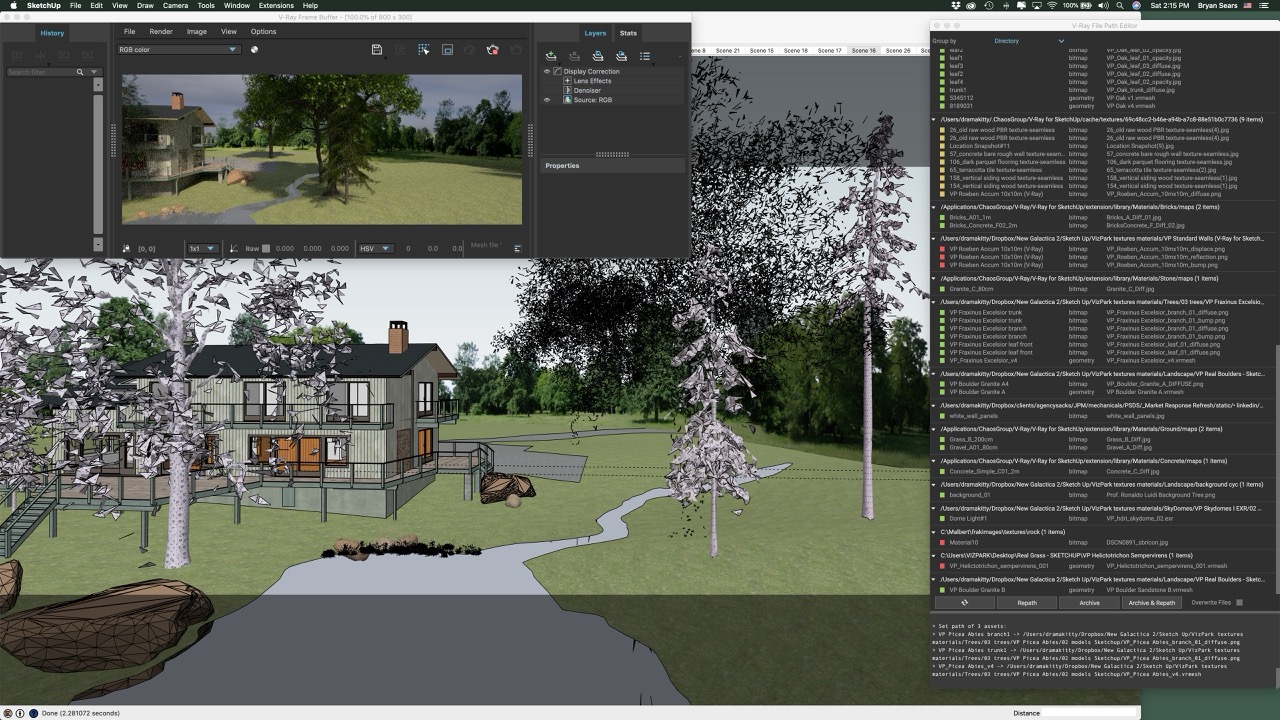Switch to the Stats tab
This screenshot has width=1280, height=720.
[x=628, y=33]
